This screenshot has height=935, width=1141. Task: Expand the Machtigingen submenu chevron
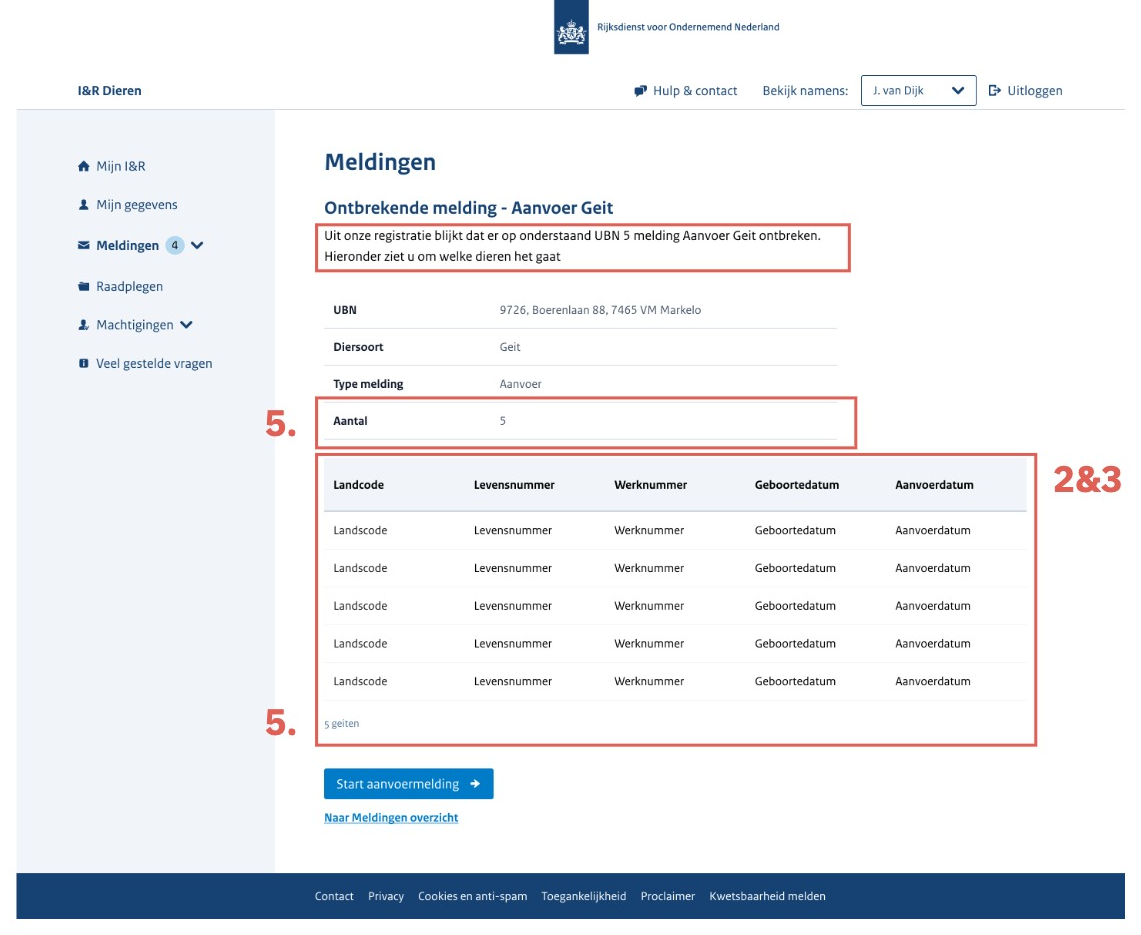(186, 325)
